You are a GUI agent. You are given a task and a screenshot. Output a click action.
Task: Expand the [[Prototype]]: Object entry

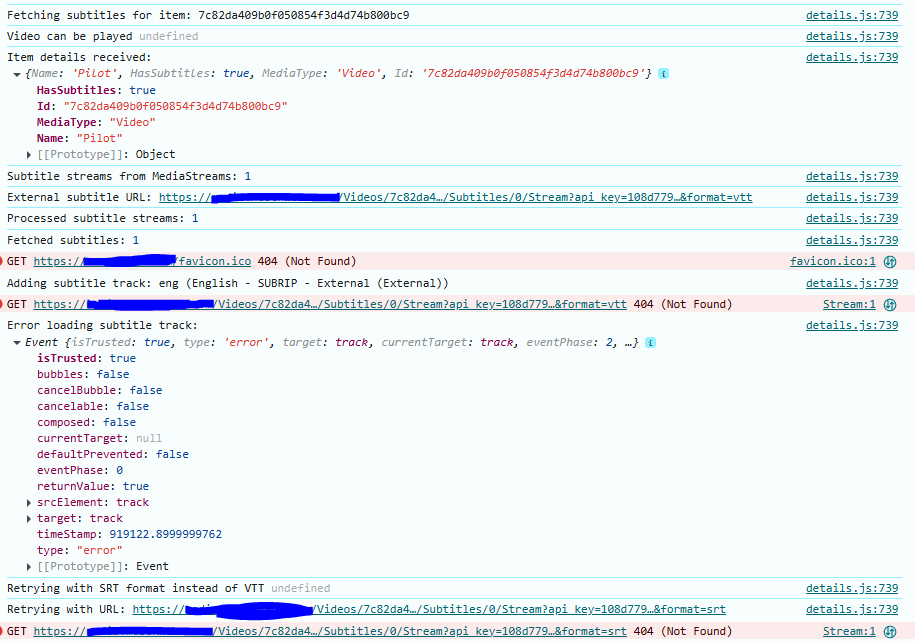pyautogui.click(x=29, y=155)
